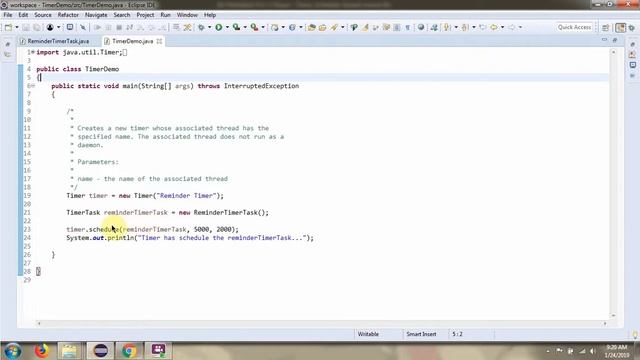Click the Forward navigation arrow

(x=511, y=27)
